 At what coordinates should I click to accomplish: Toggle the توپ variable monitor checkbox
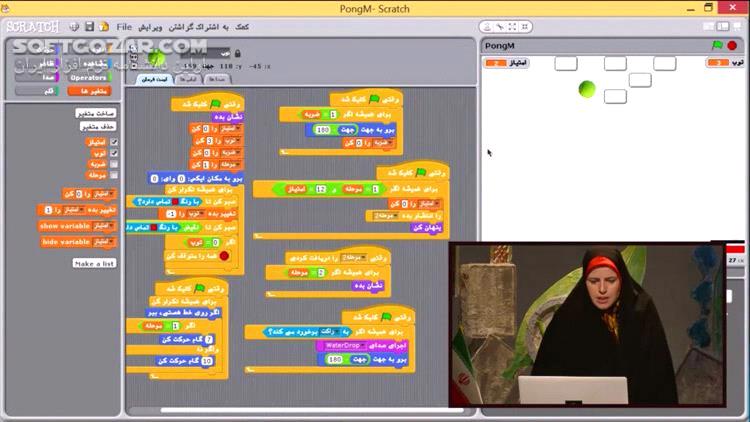pos(114,153)
